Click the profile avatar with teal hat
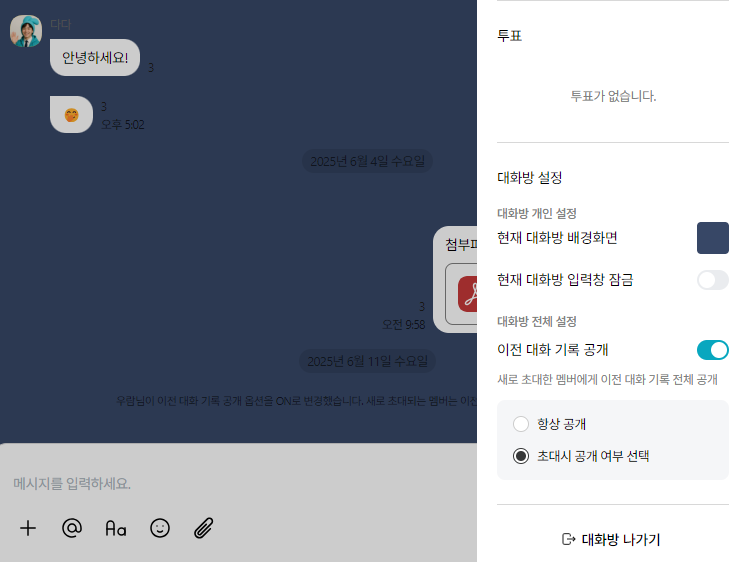 [26, 31]
